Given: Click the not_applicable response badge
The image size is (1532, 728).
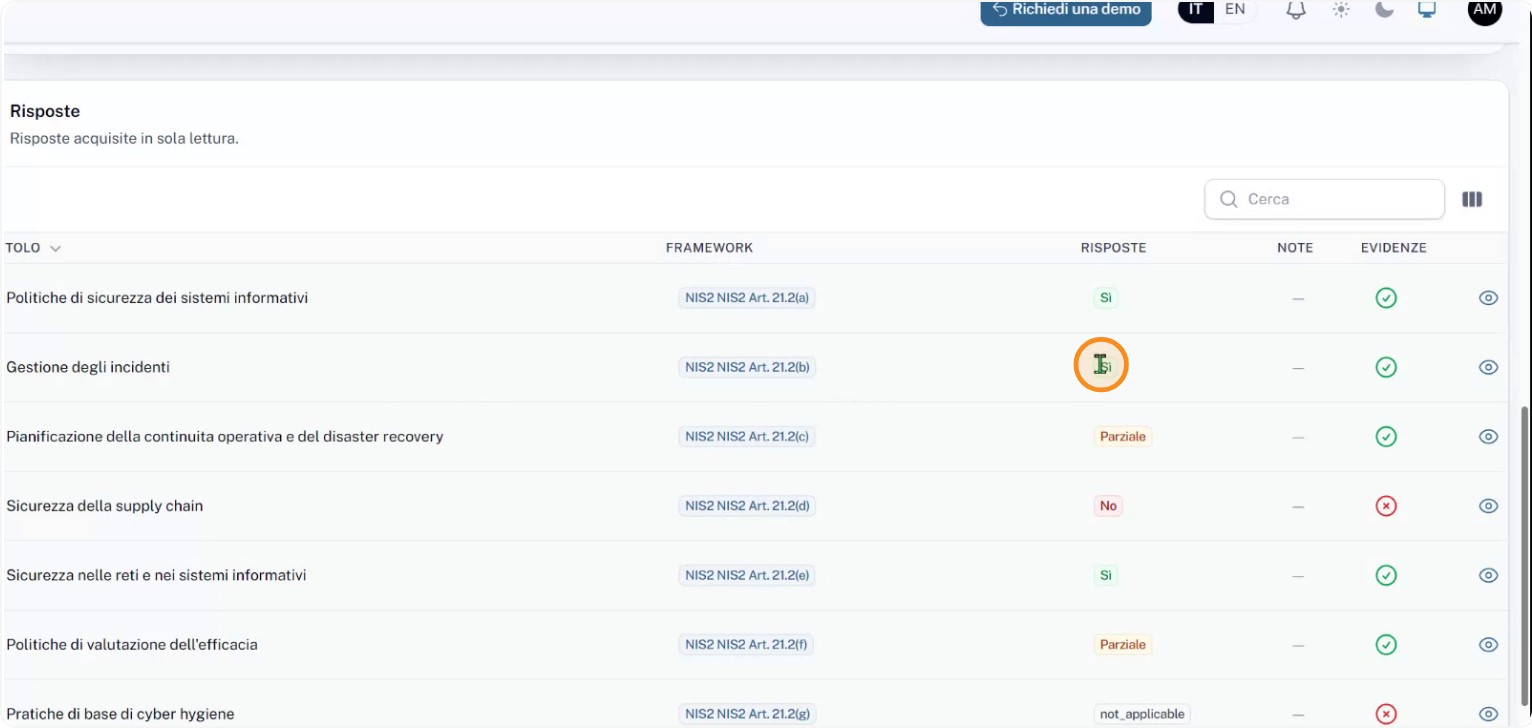Looking at the screenshot, I should (x=1142, y=714).
